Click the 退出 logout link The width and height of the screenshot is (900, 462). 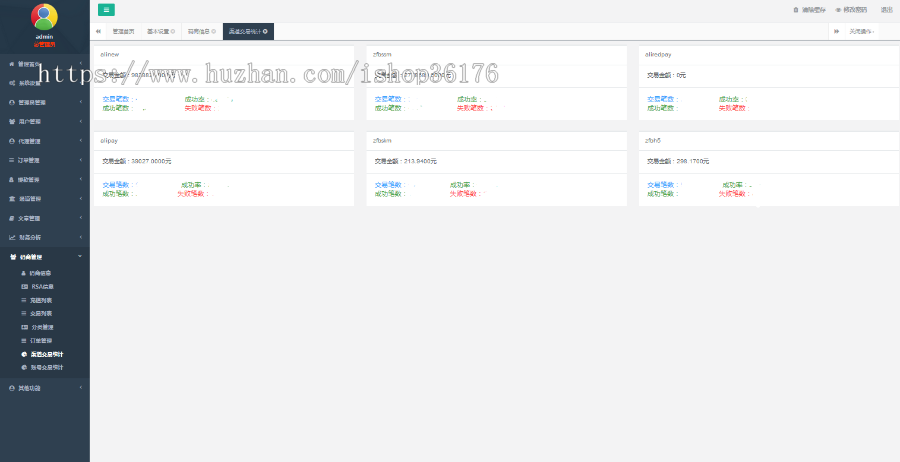pos(887,10)
